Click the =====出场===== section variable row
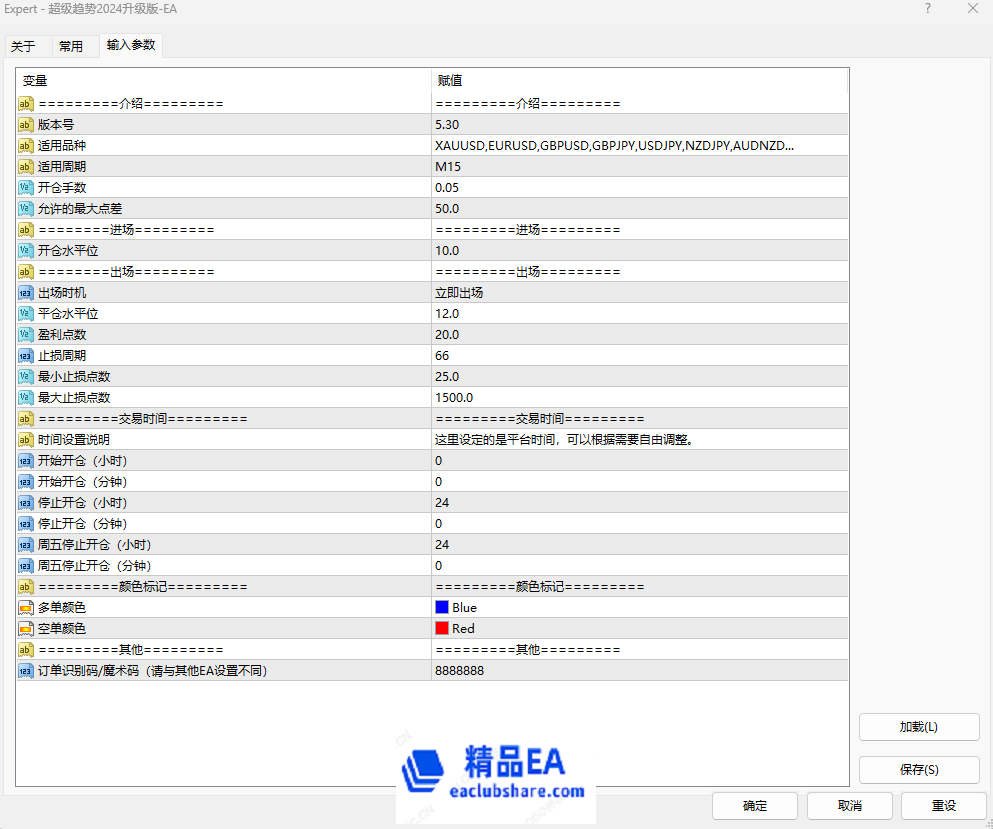993x829 pixels. tap(224, 272)
